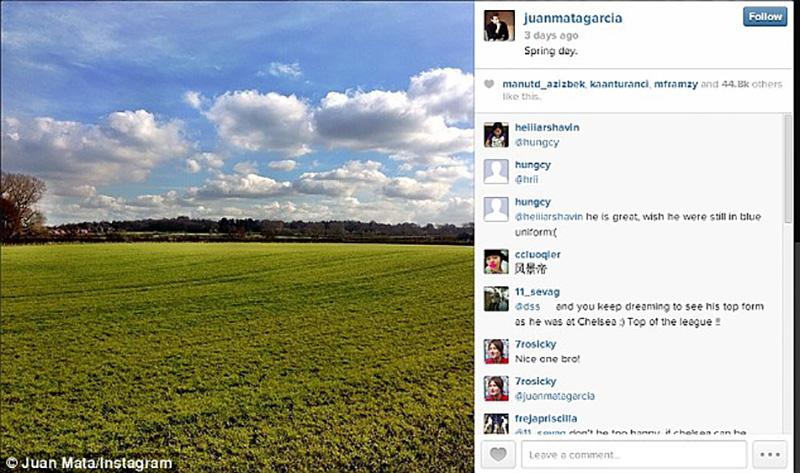
Task: Open kaanturanci's profile link
Action: click(619, 84)
